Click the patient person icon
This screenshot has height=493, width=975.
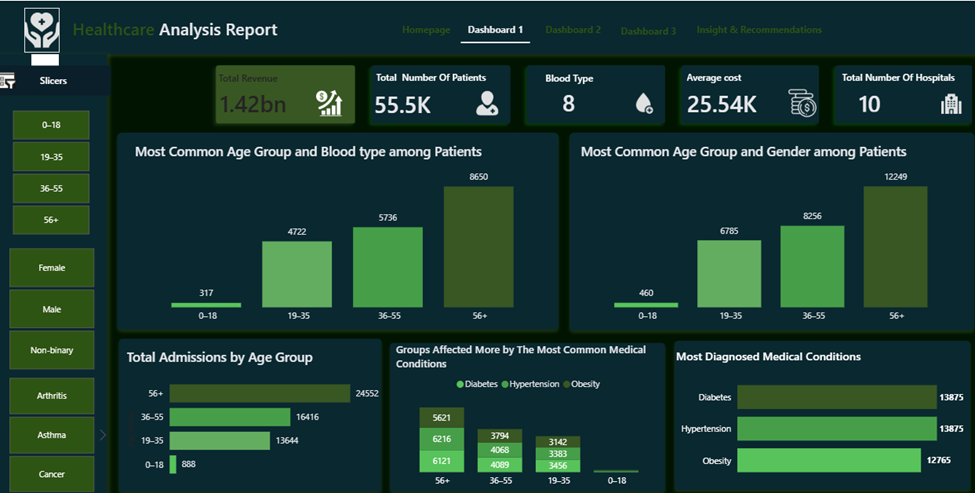(x=486, y=103)
